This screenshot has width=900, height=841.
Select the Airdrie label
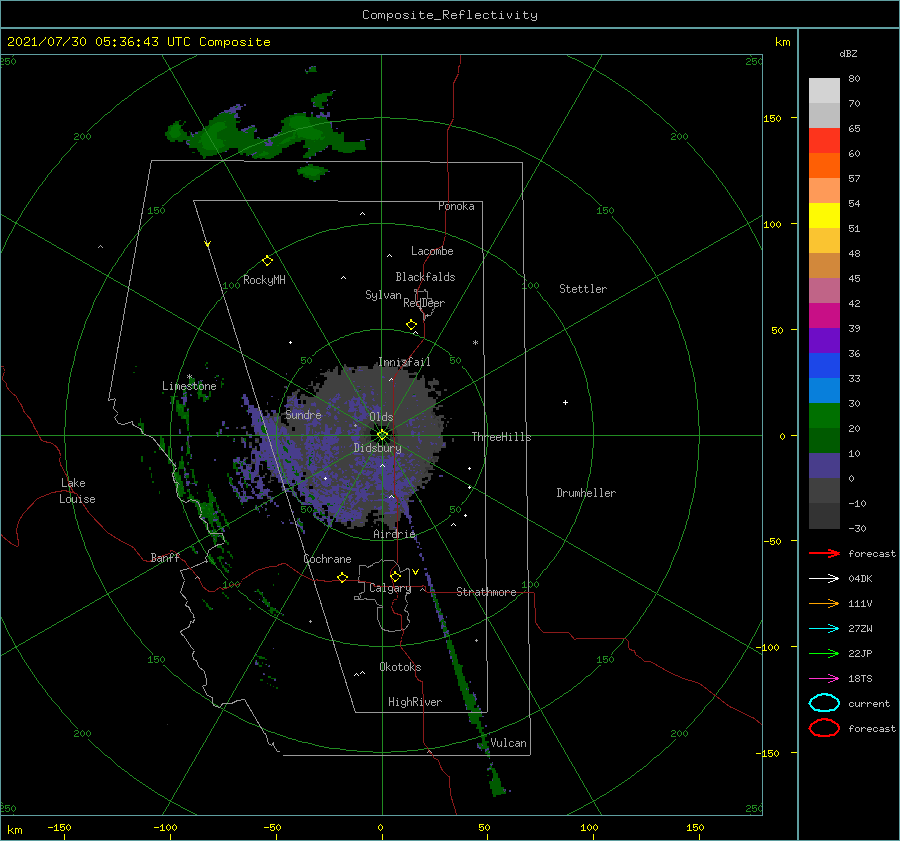click(x=394, y=534)
